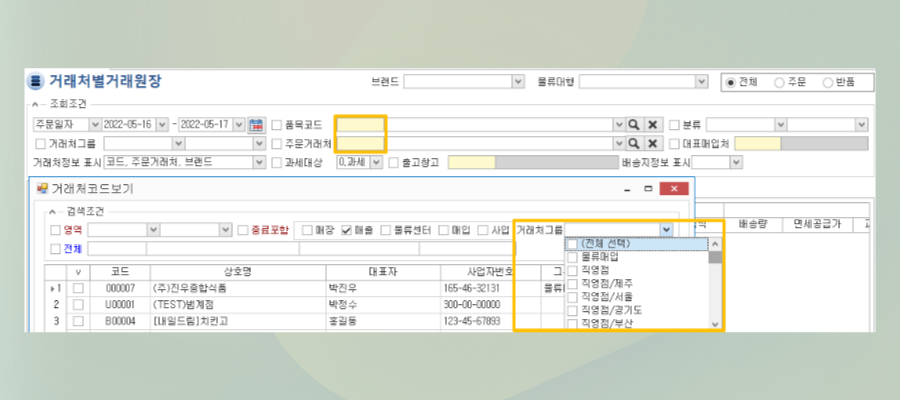900x400 pixels.
Task: Tick the red 영역 checkbox
Action: point(55,230)
